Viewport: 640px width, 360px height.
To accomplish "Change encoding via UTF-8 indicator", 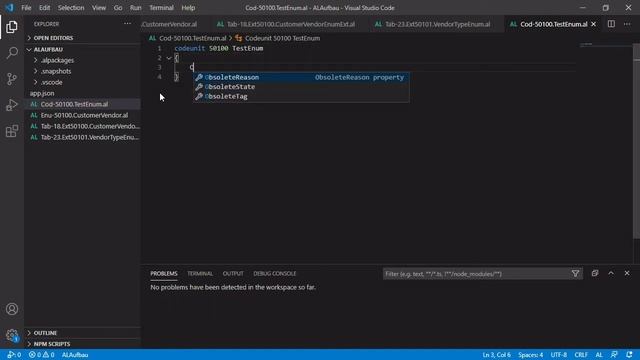I will tap(559, 355).
